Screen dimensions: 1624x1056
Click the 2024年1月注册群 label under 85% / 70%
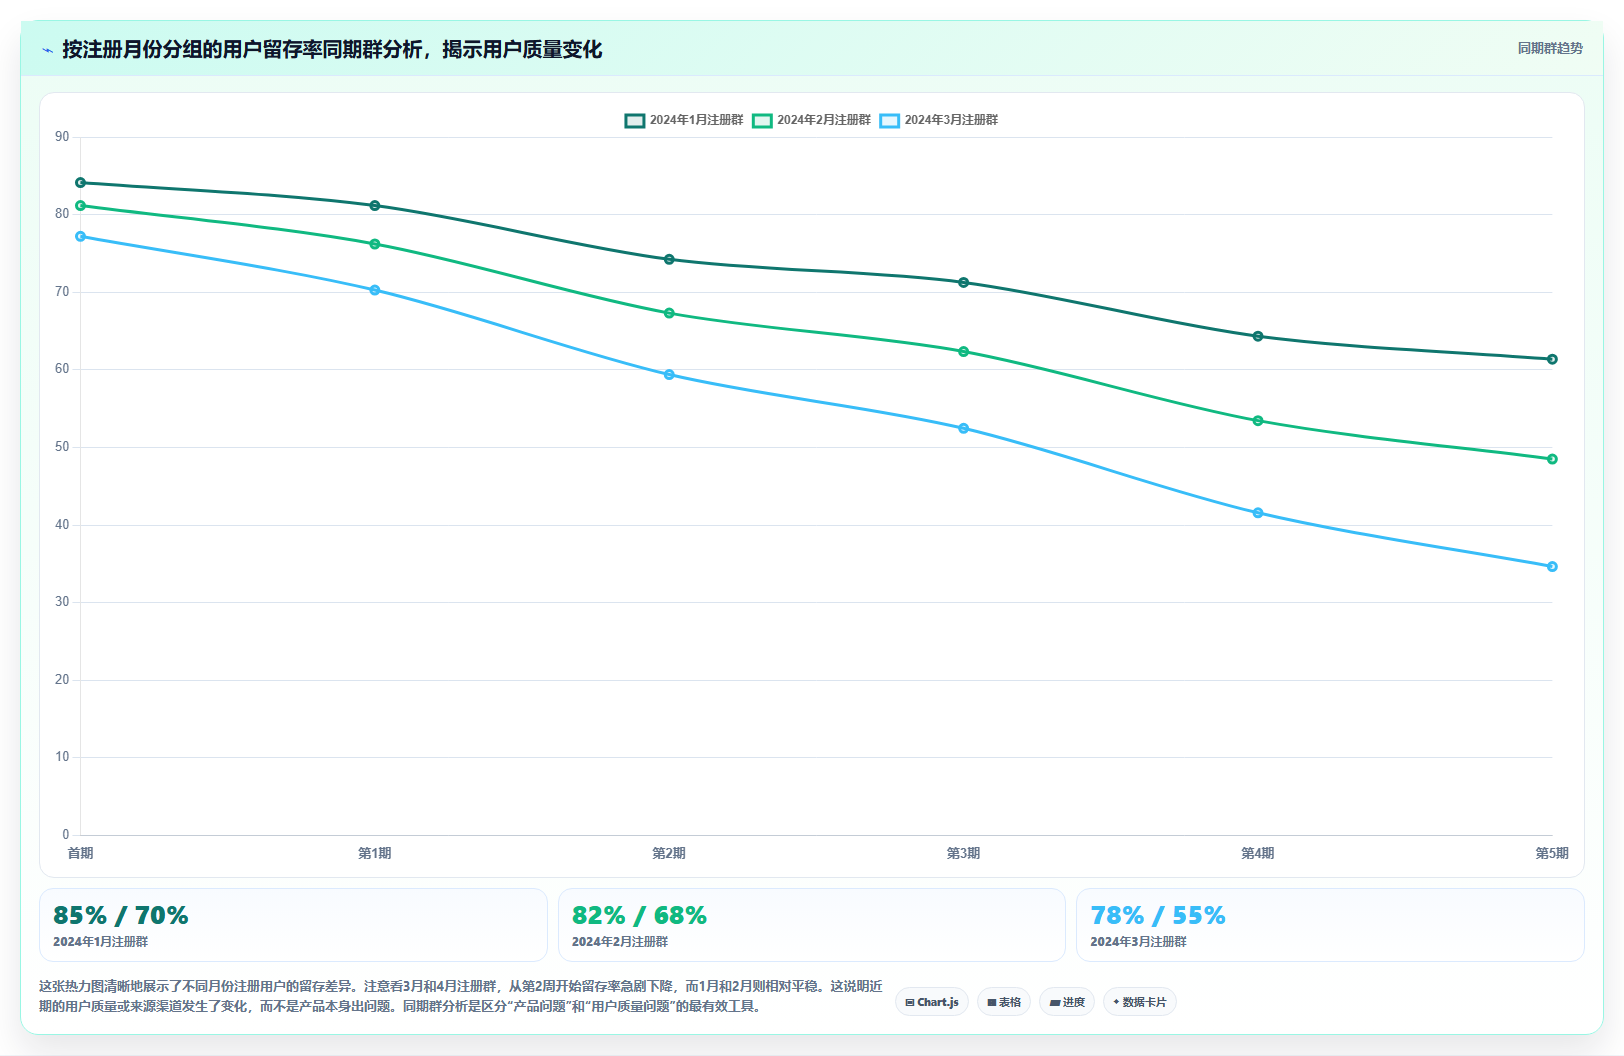[x=101, y=942]
